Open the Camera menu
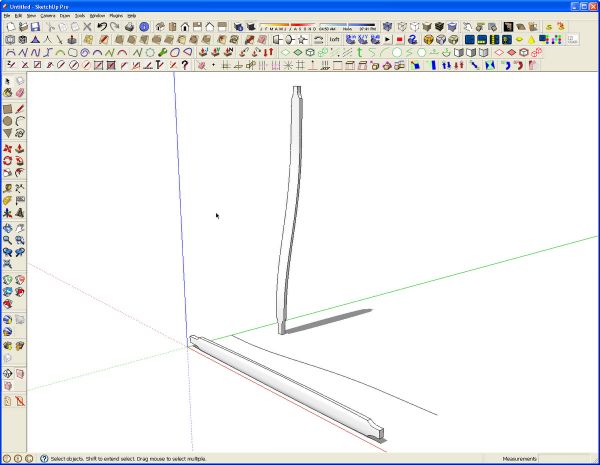Viewport: 600px width, 465px height. click(48, 16)
